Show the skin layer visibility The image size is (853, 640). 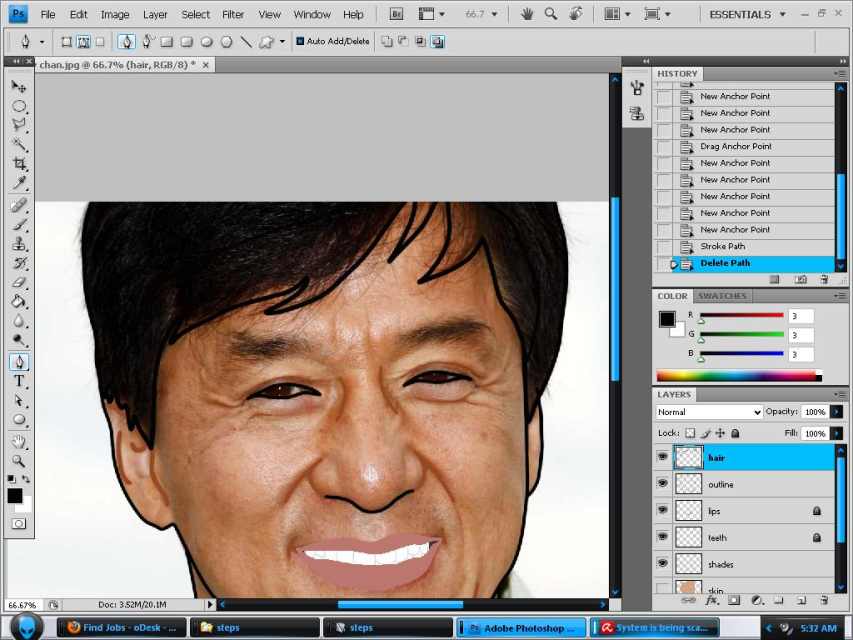click(662, 589)
